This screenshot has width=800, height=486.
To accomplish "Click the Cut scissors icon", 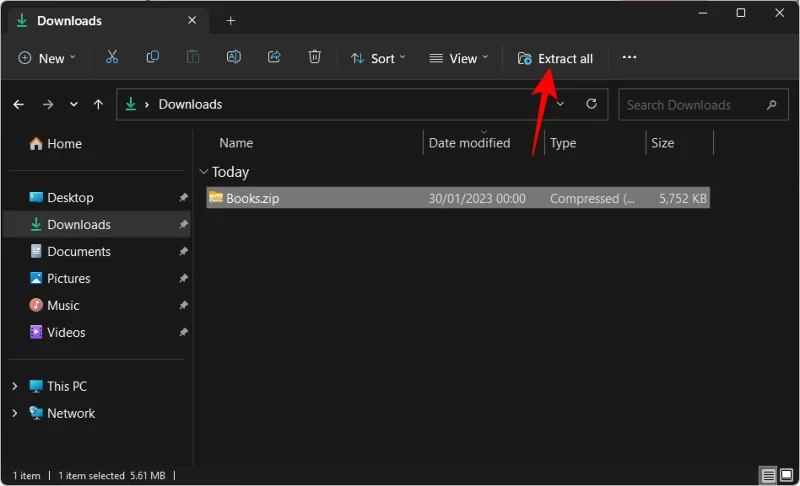I will pyautogui.click(x=112, y=58).
